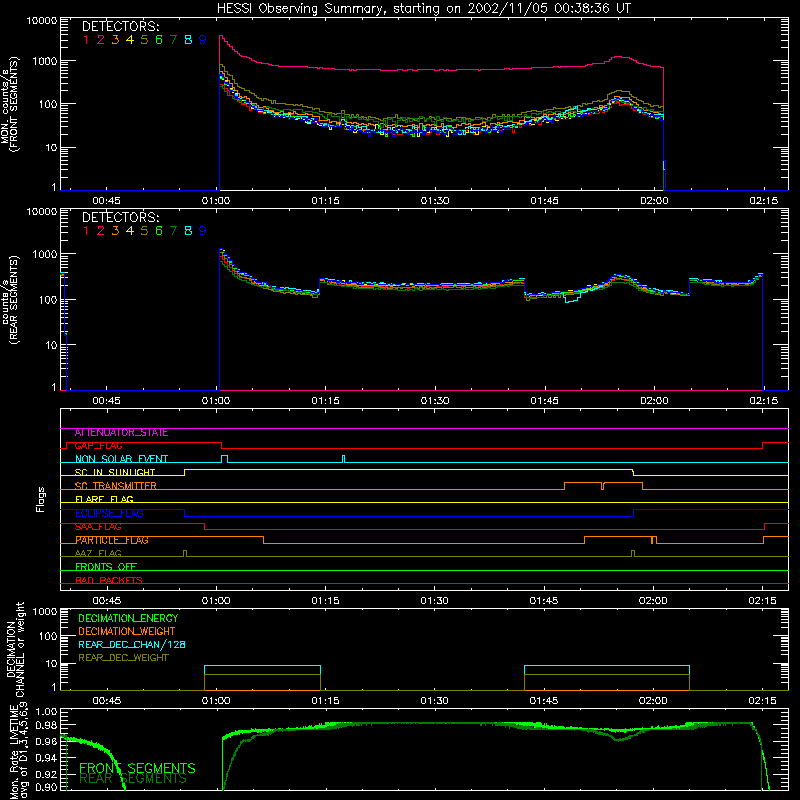This screenshot has width=800, height=800.
Task: Click the FRONT SEGMENTS livetime legend text
Action: [x=137, y=768]
